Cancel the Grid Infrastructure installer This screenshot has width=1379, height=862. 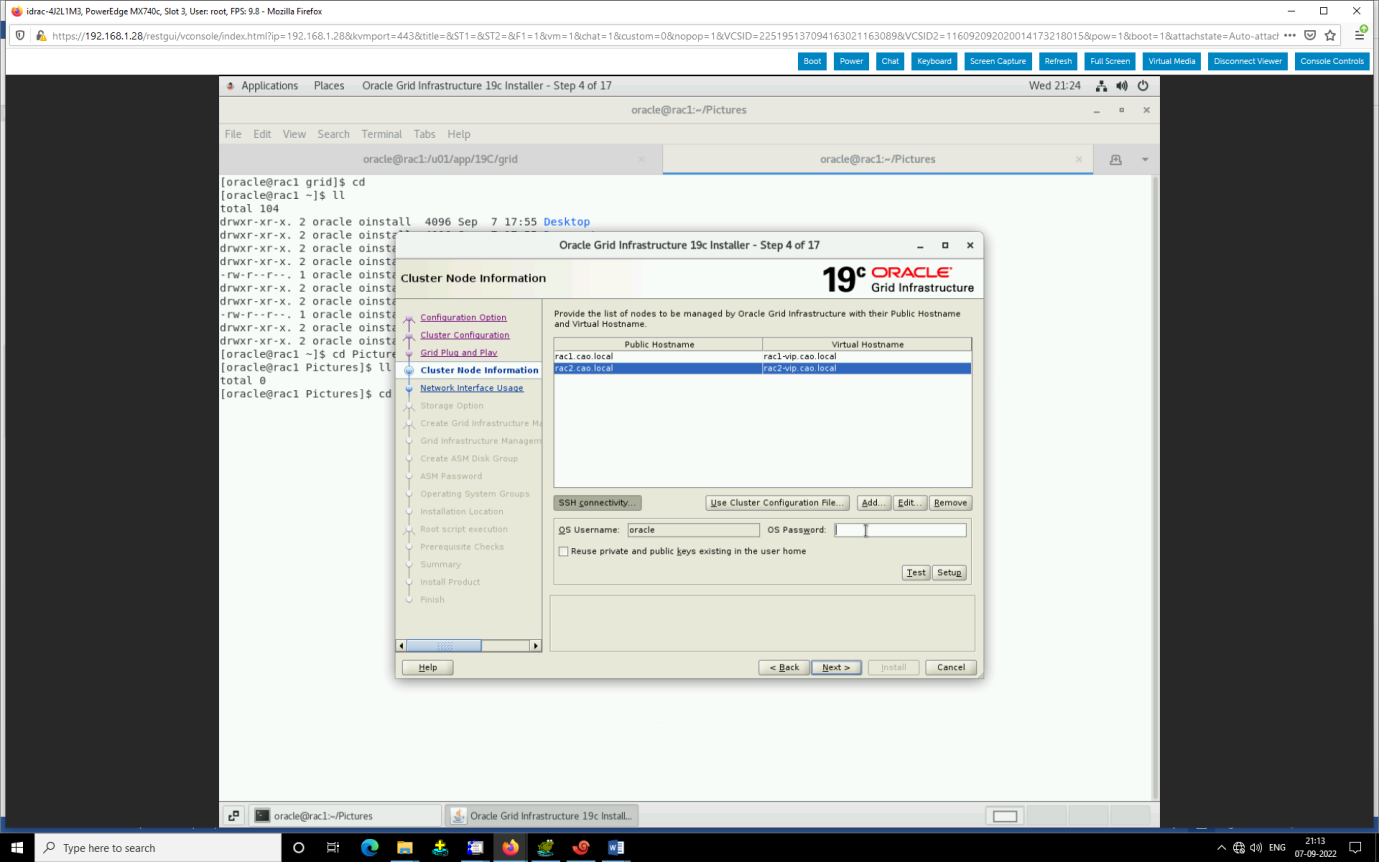click(x=951, y=667)
